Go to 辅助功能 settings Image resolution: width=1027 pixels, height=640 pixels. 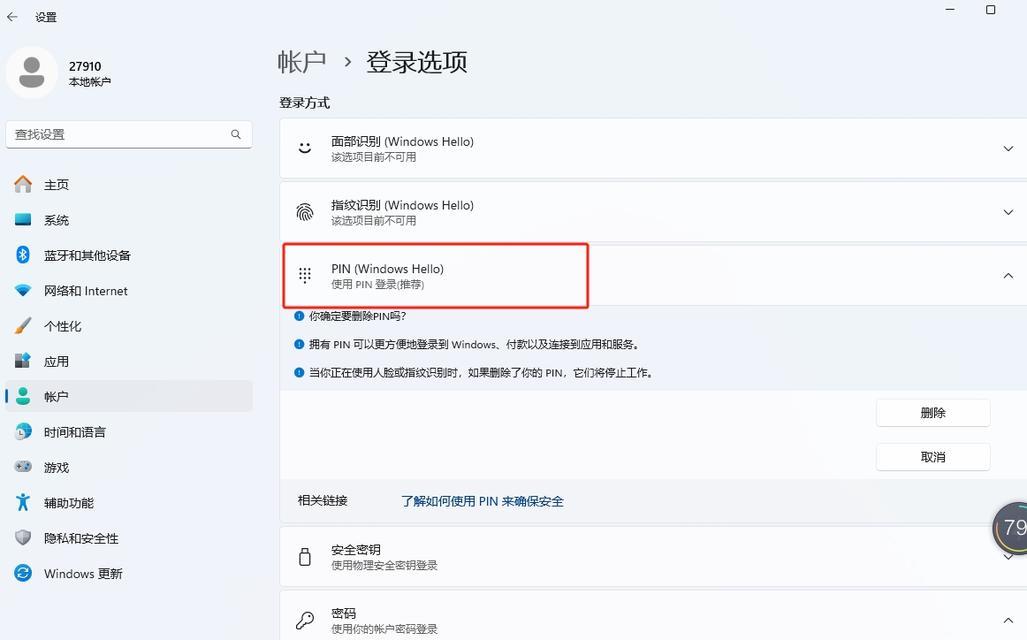click(x=128, y=503)
